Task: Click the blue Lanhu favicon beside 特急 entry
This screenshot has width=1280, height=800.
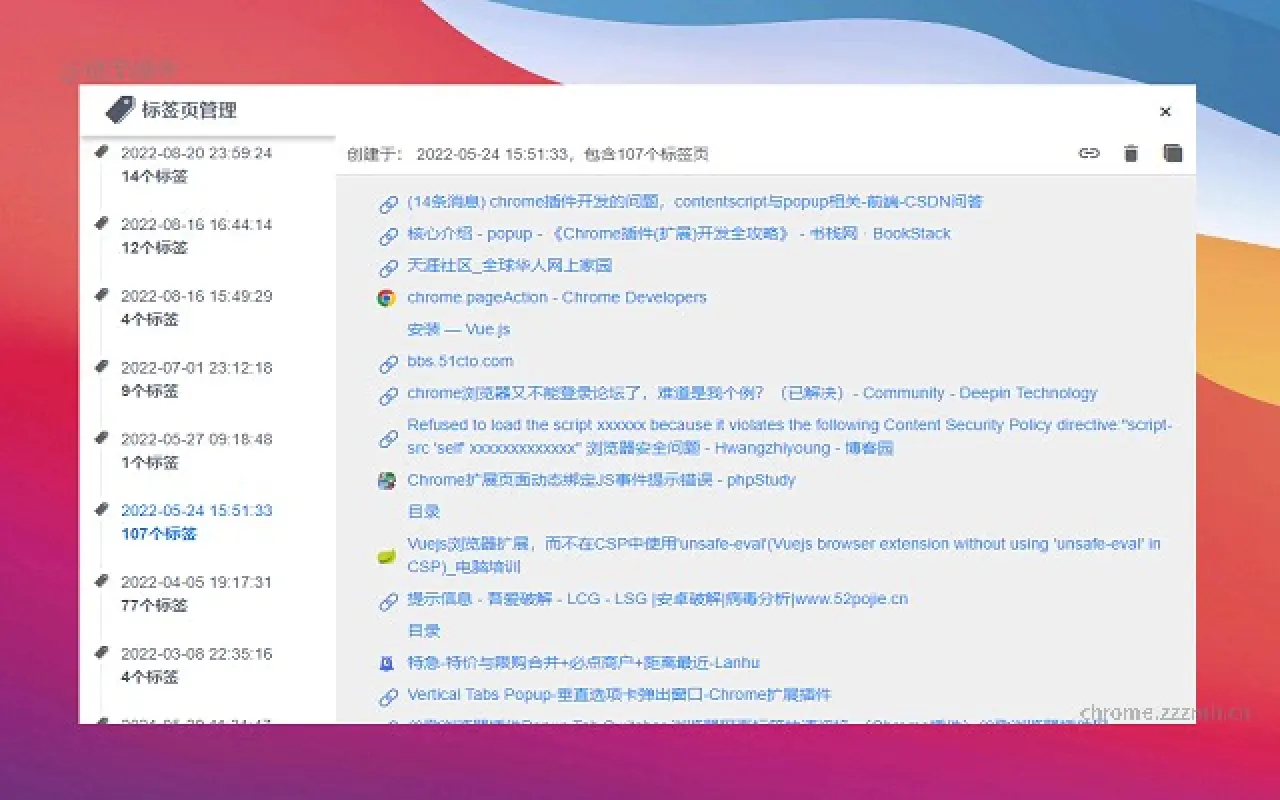Action: click(386, 662)
